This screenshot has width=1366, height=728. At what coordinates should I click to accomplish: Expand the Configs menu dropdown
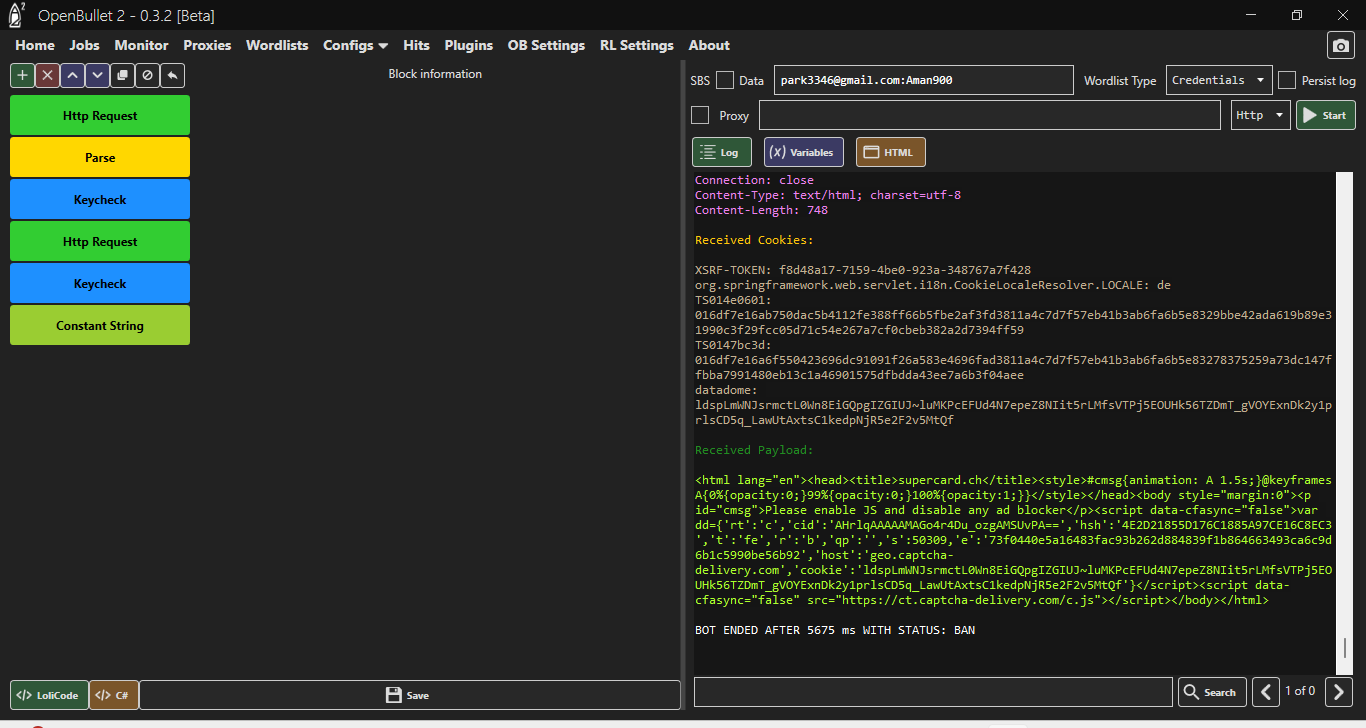[355, 45]
